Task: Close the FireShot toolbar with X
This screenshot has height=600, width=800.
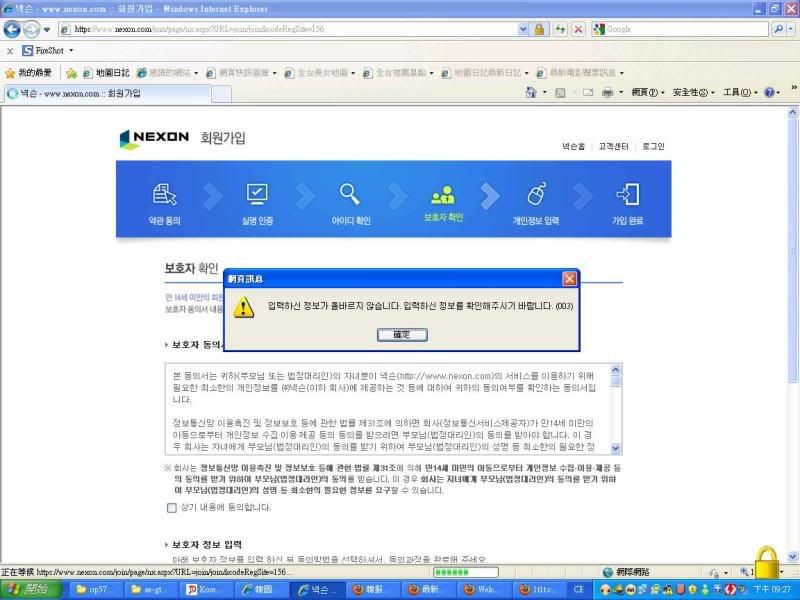Action: pyautogui.click(x=10, y=51)
